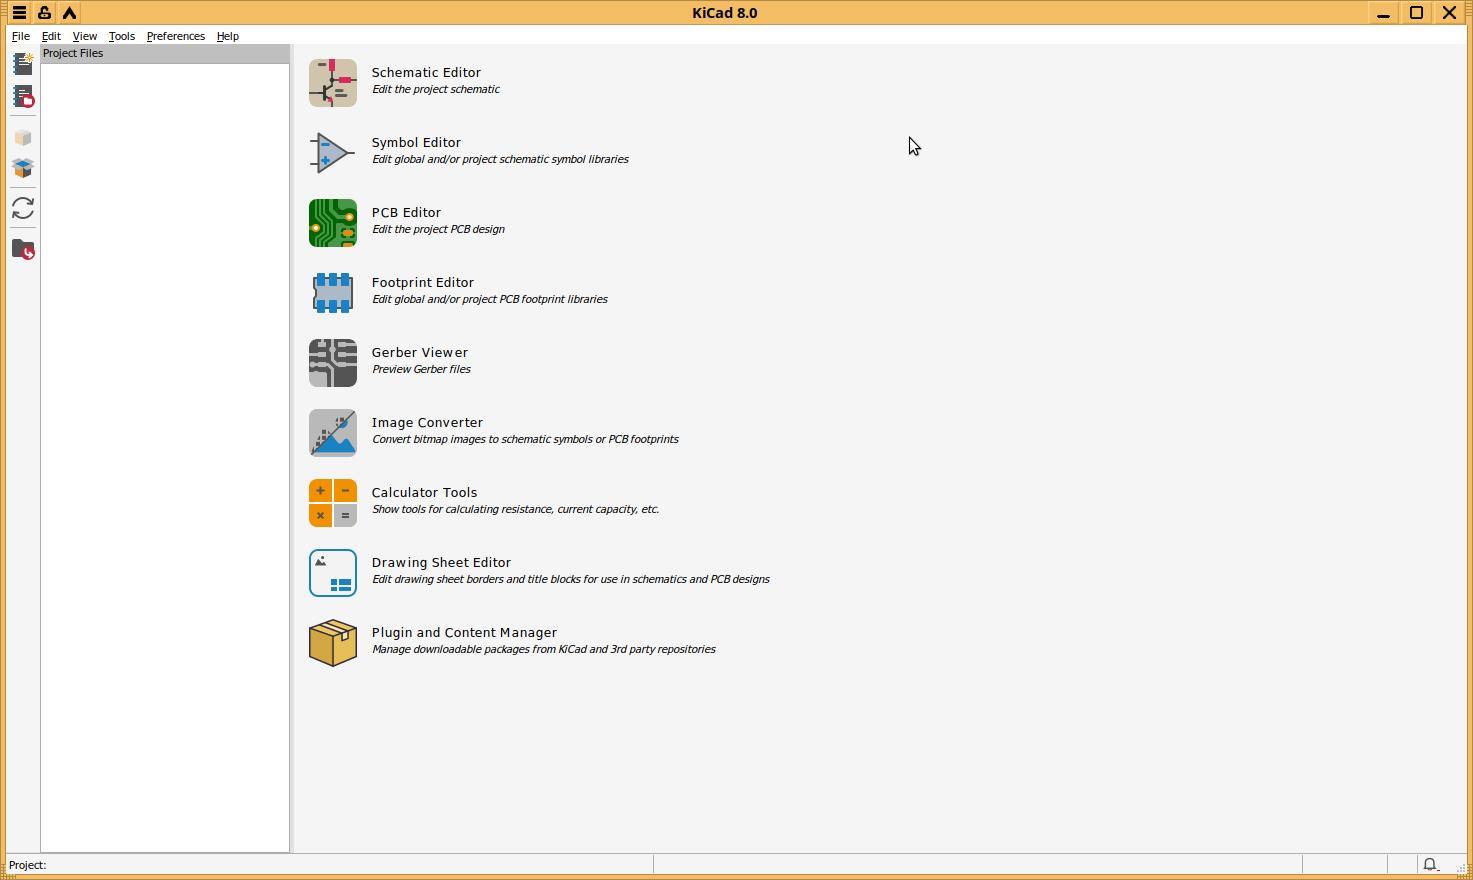Open the Help menu
The image size is (1473, 880).
pyautogui.click(x=228, y=36)
